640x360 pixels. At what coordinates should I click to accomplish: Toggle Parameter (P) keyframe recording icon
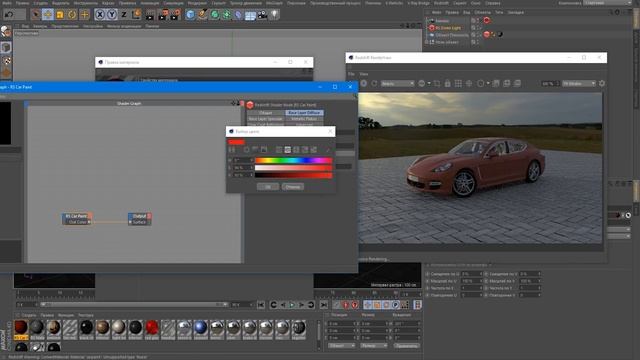click(396, 305)
